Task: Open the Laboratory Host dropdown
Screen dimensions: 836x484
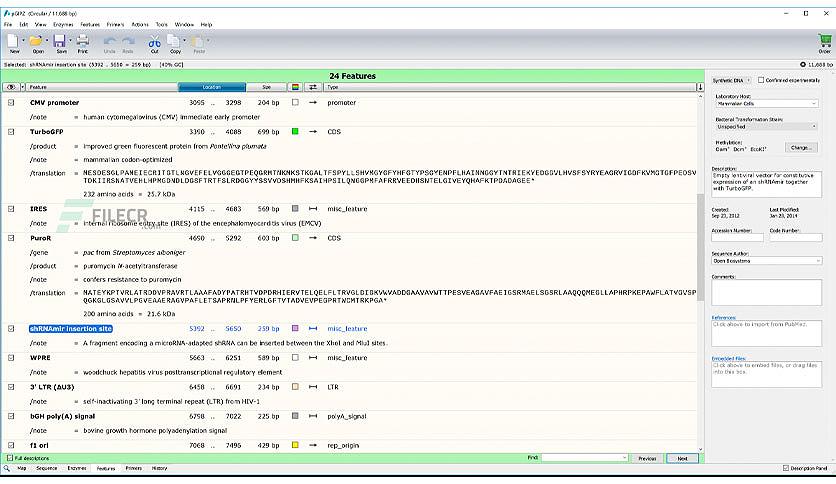Action: click(766, 103)
